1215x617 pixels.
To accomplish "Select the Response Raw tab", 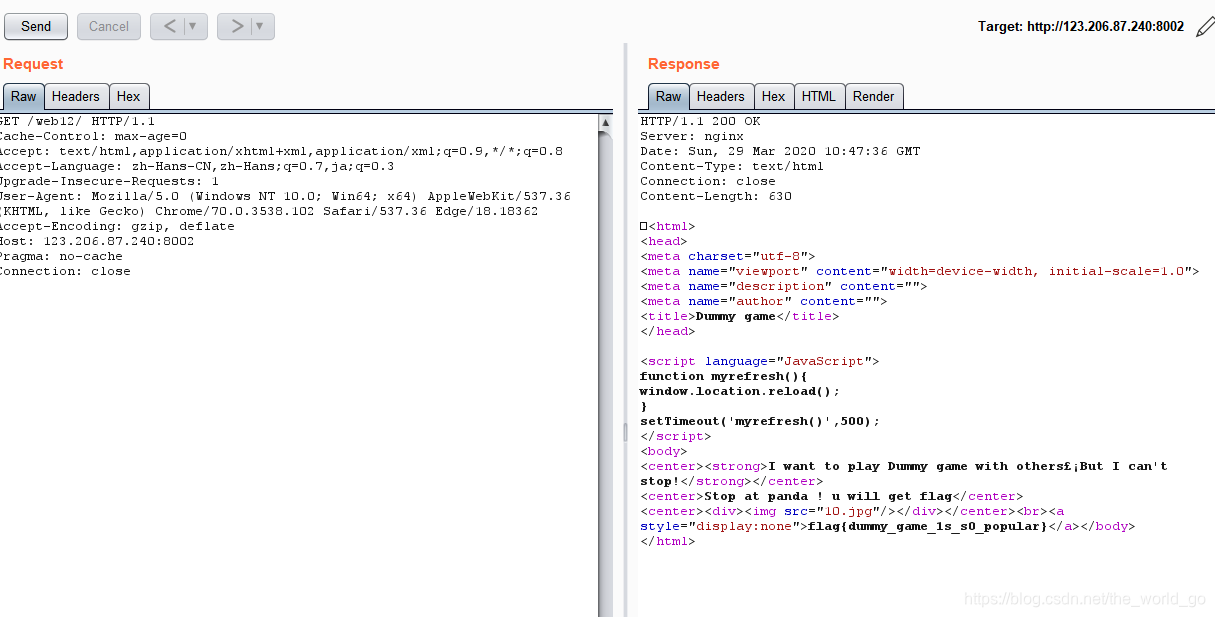I will pyautogui.click(x=669, y=97).
